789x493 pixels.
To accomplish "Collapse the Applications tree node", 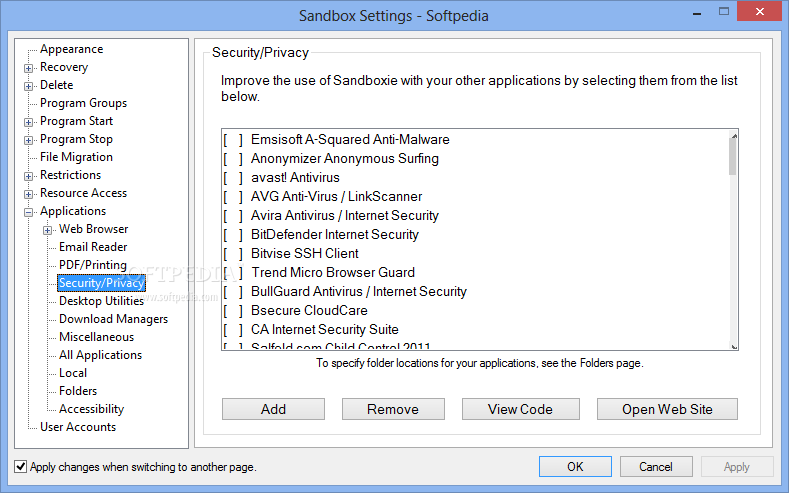I will tap(29, 212).
